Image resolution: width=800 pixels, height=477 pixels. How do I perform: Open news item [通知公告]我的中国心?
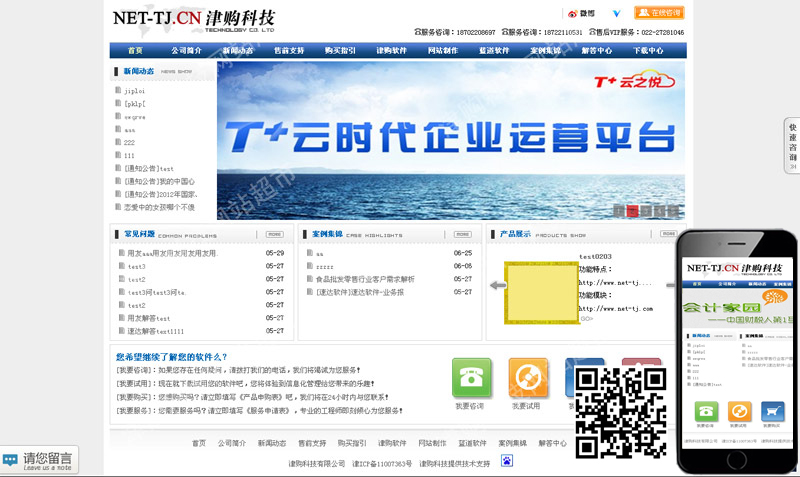click(159, 181)
